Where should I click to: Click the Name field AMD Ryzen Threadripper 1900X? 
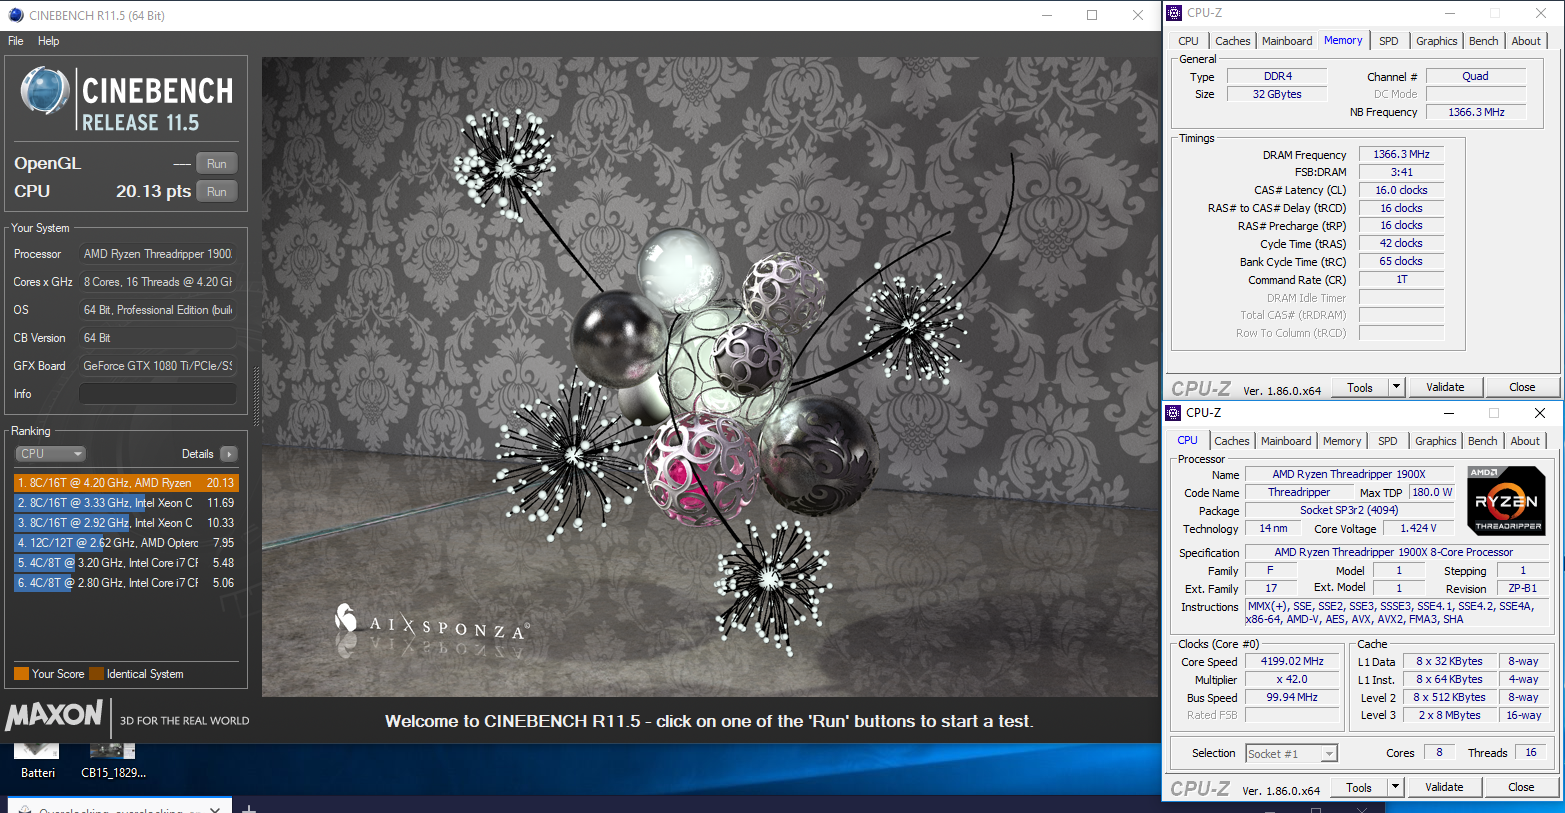click(x=1349, y=474)
